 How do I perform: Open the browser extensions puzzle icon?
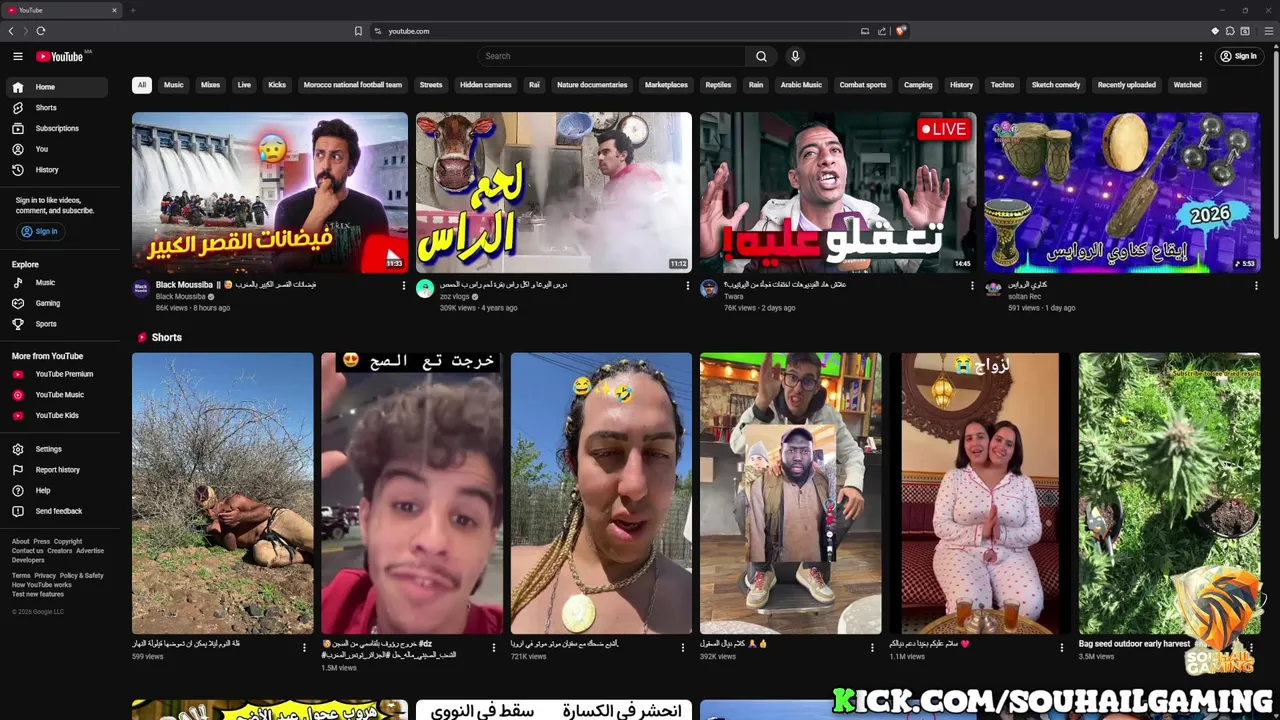click(x=1231, y=31)
